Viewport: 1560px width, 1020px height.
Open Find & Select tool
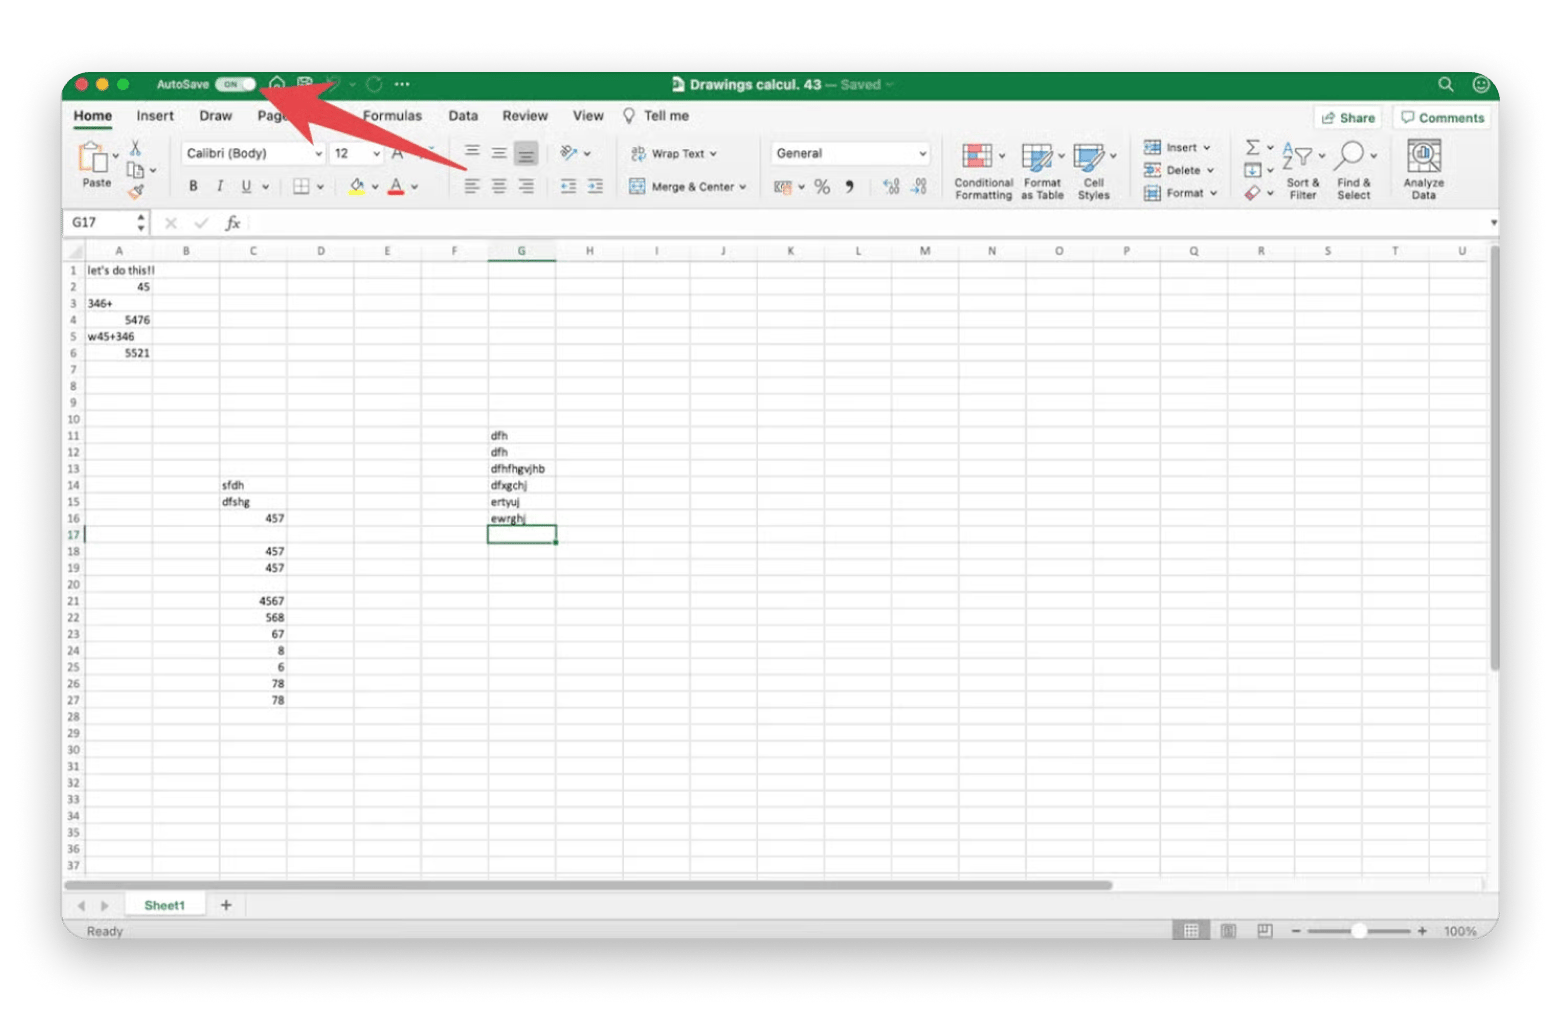(1351, 157)
